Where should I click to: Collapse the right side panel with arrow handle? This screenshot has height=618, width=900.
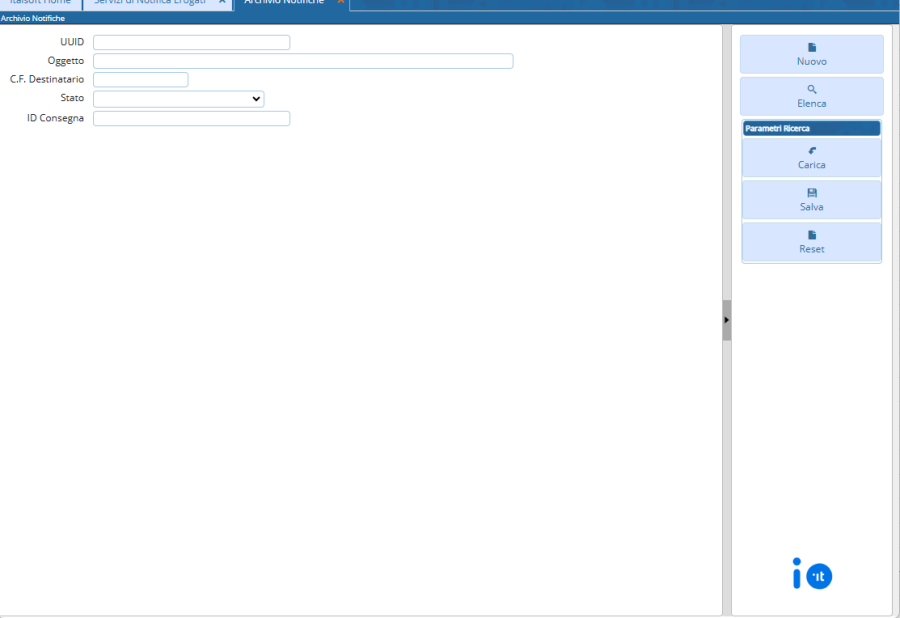(727, 320)
